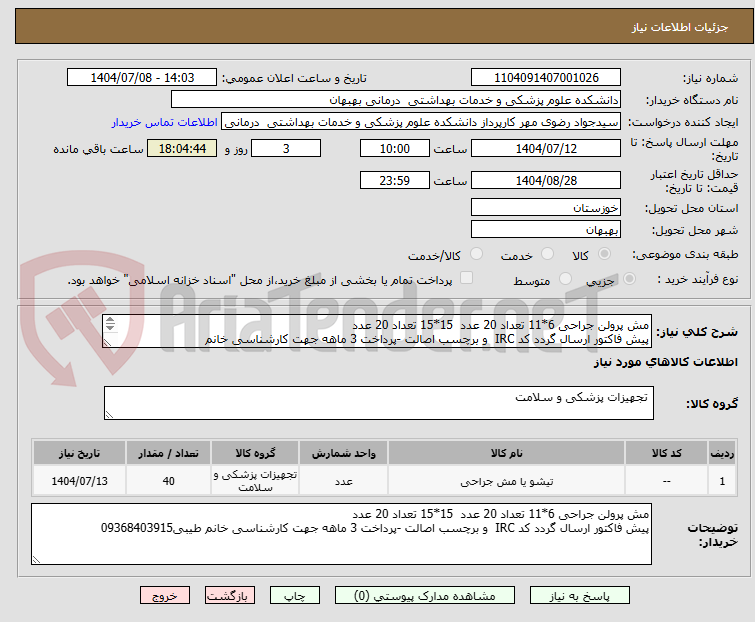Screen dimensions: 755x622
Task: Click the row number cell 1
Action: tap(722, 481)
